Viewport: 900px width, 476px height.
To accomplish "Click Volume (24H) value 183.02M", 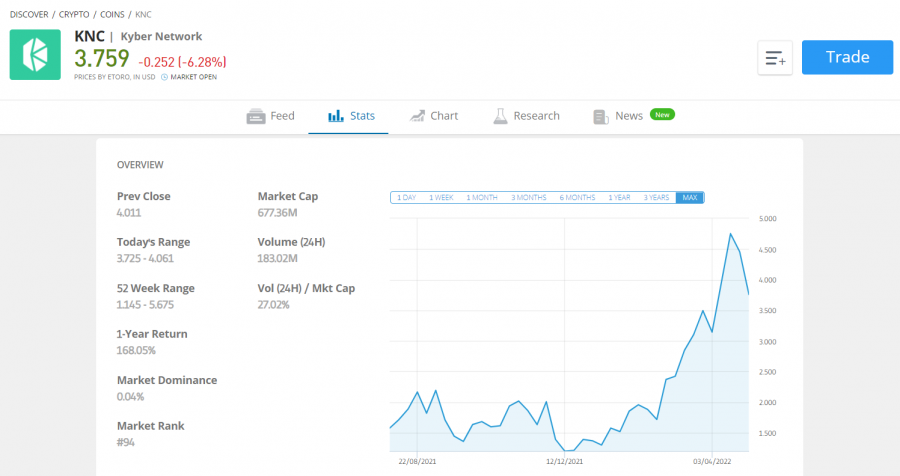I will [277, 258].
